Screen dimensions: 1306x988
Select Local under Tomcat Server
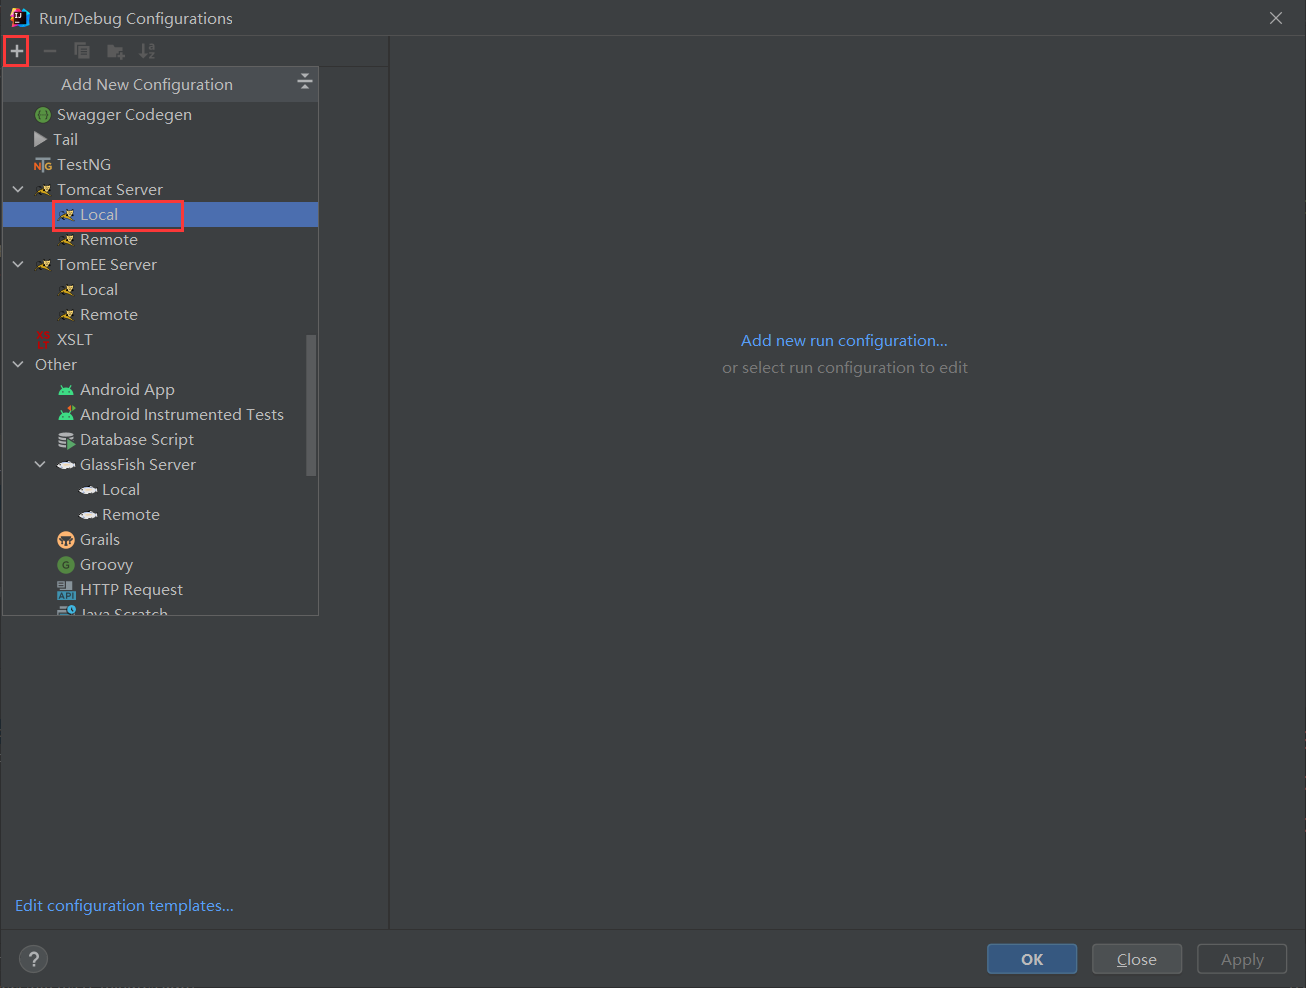(x=99, y=215)
